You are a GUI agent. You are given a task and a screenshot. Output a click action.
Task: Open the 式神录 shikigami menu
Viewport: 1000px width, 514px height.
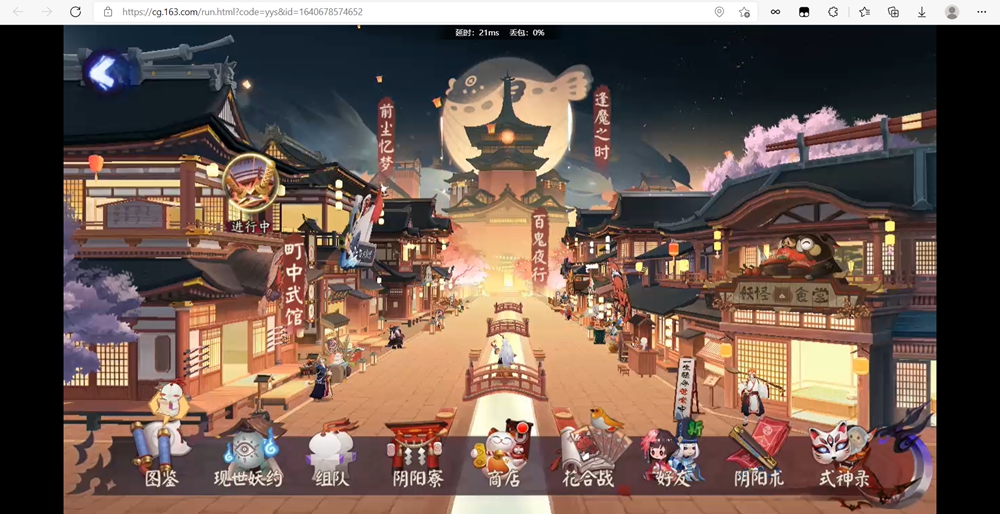click(844, 454)
